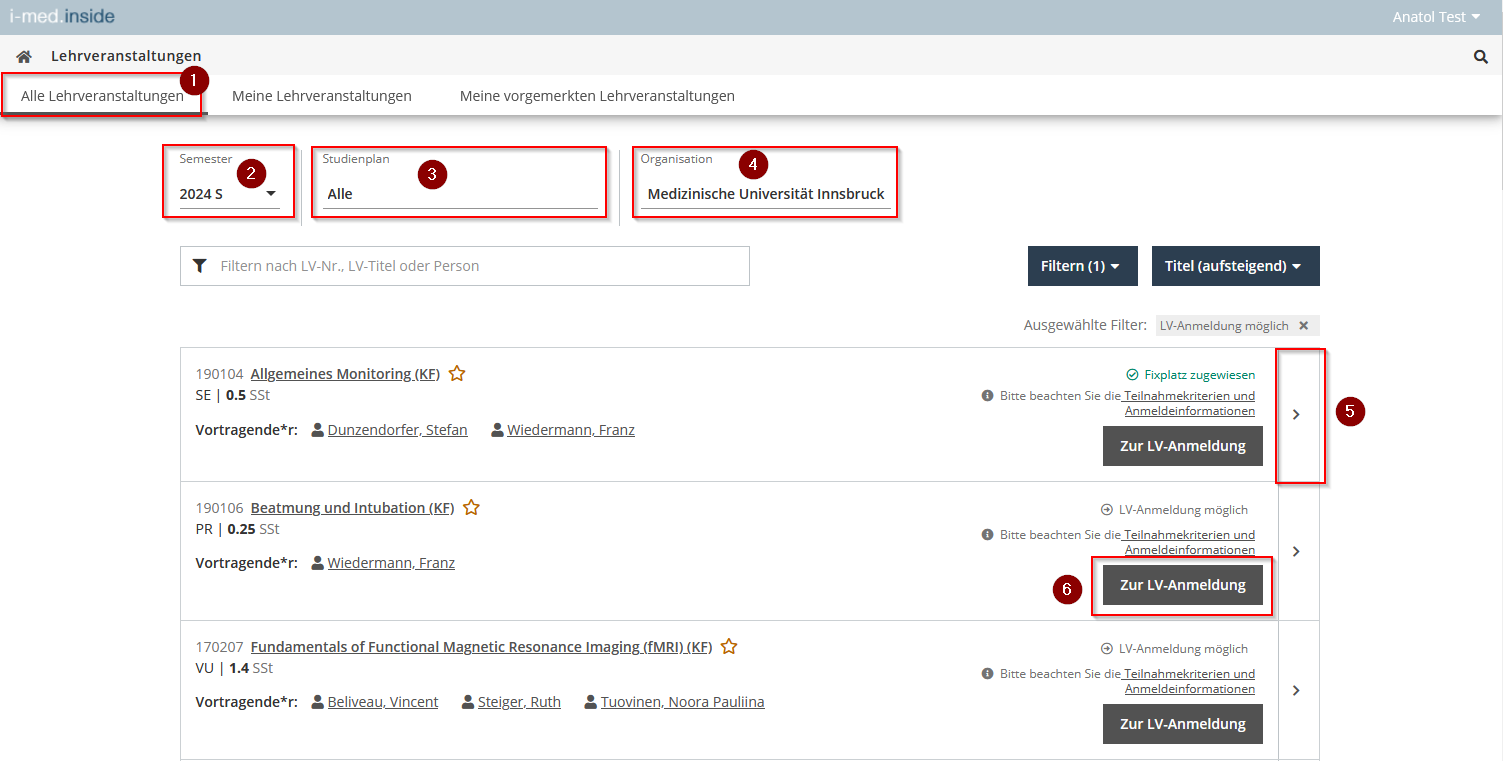Open lecturer Beliveau, Vincent profile

point(383,702)
